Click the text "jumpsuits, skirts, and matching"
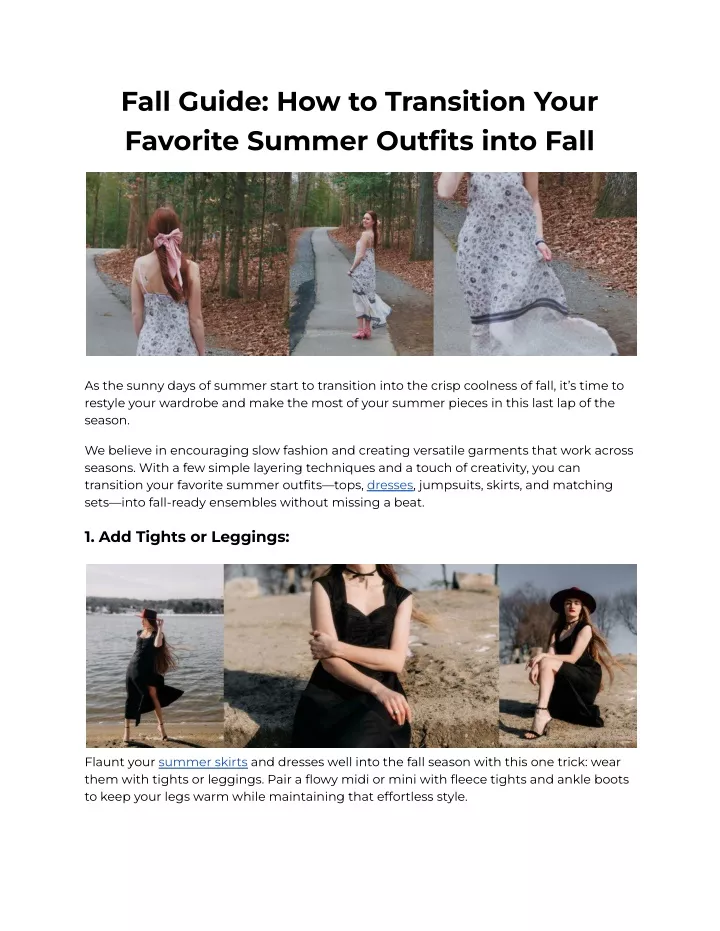The height and width of the screenshot is (931, 720). [516, 485]
